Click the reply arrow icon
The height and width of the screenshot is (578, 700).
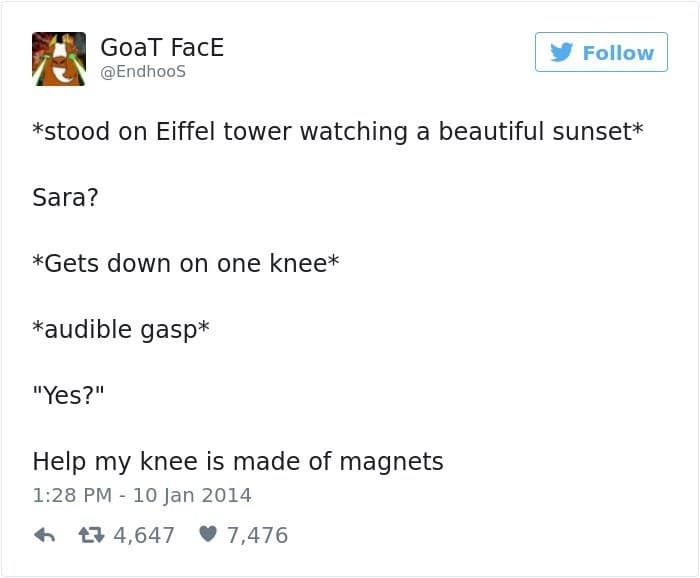click(x=44, y=536)
